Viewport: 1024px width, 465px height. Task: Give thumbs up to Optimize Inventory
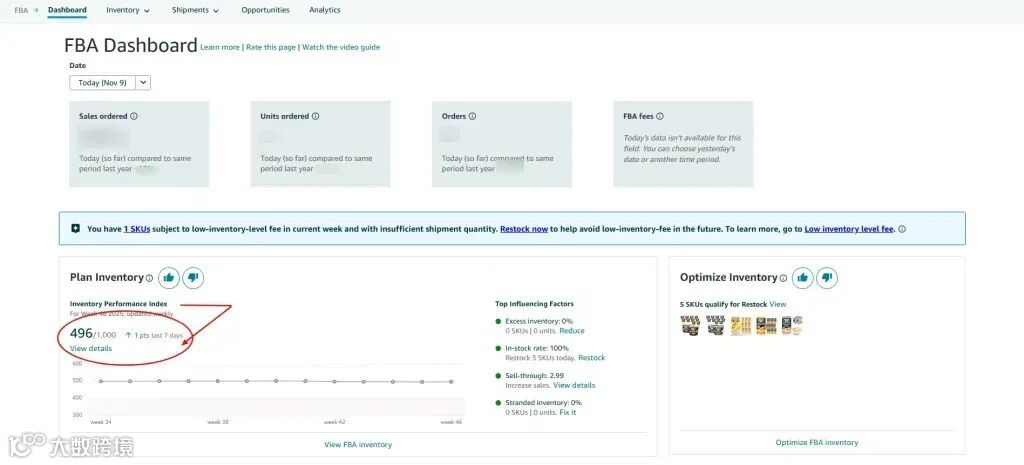[x=803, y=278]
